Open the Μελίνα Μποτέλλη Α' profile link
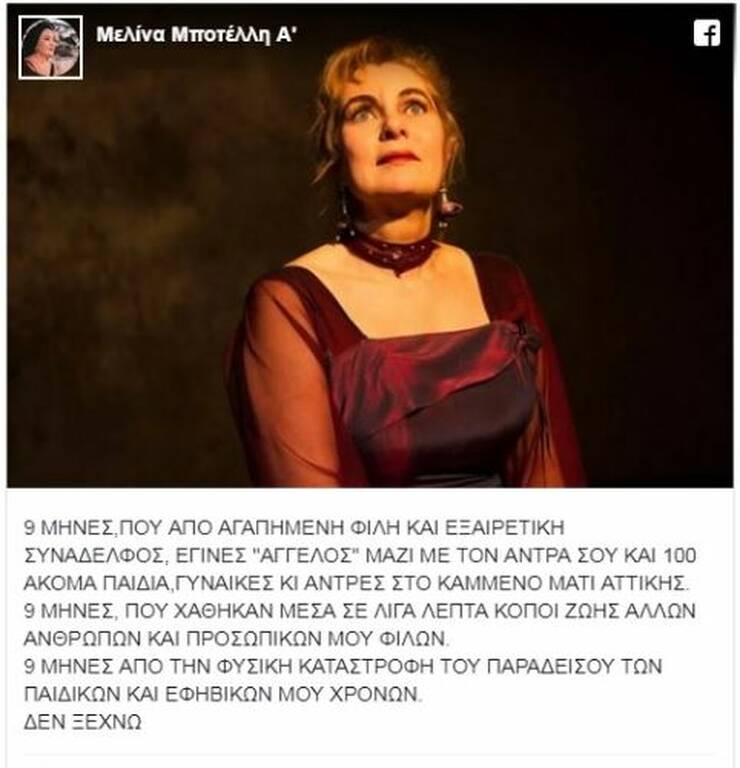 (x=196, y=35)
